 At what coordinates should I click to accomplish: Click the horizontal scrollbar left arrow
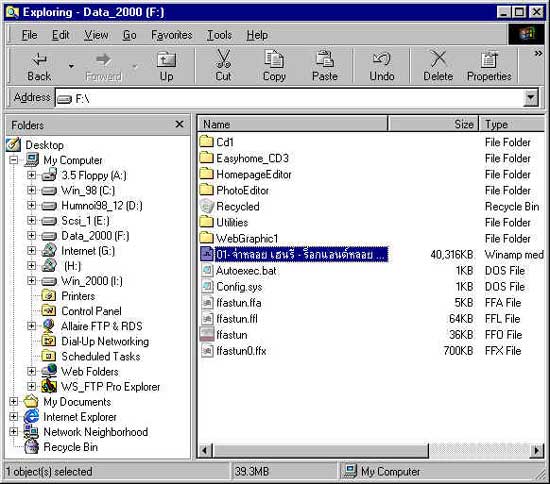click(x=205, y=450)
